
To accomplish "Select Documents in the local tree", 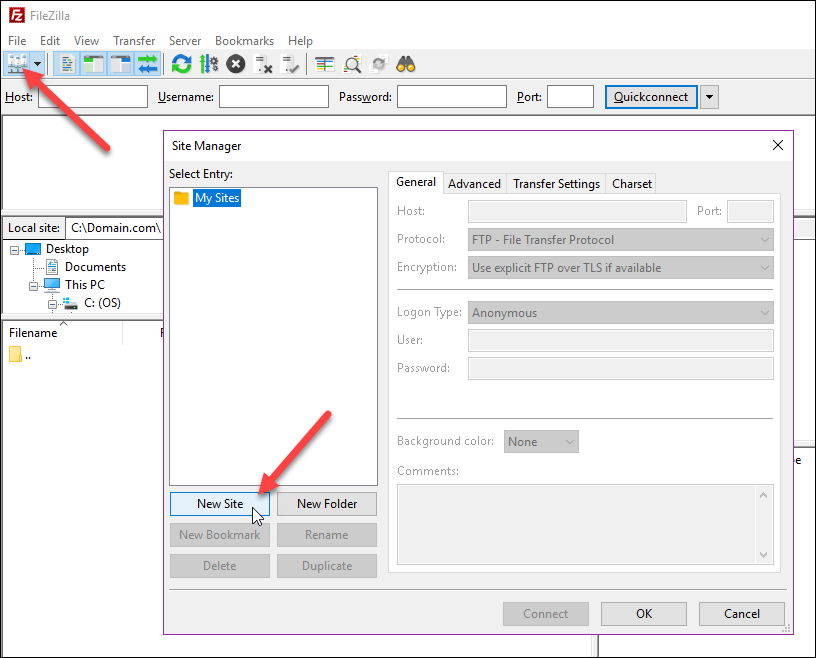I will coord(95,267).
